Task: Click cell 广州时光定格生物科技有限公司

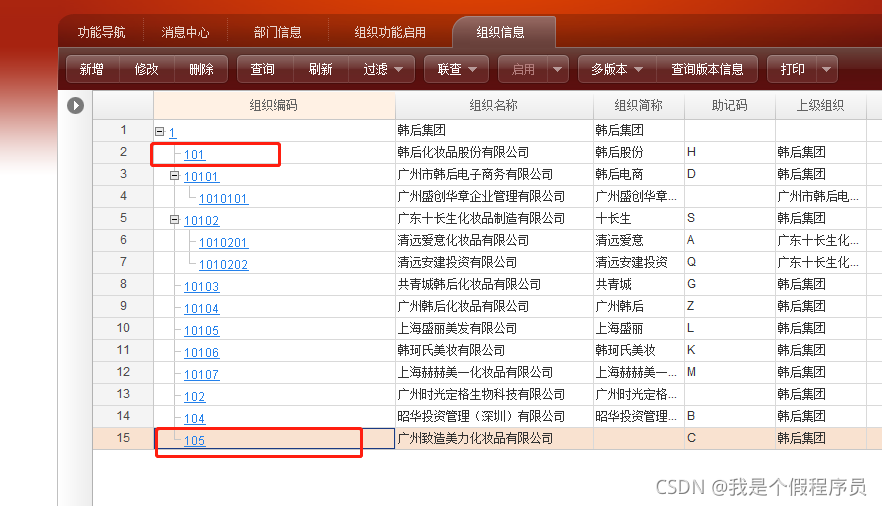Action: (494, 394)
